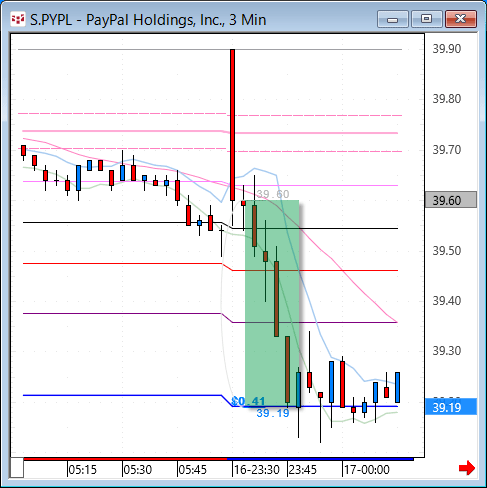Close the S.PYPL chart window

(x=461, y=19)
